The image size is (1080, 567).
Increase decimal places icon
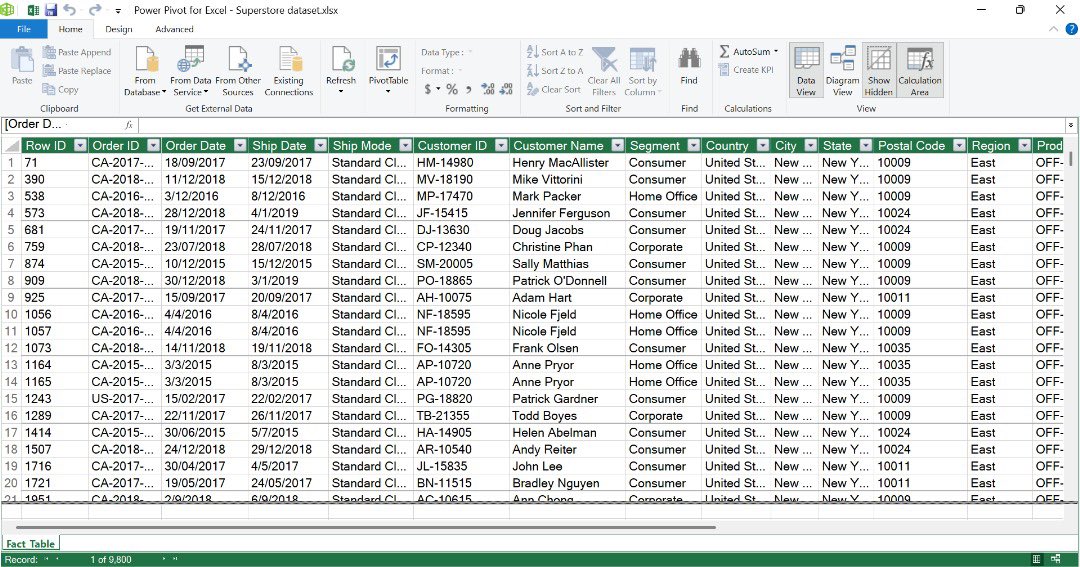tap(488, 89)
